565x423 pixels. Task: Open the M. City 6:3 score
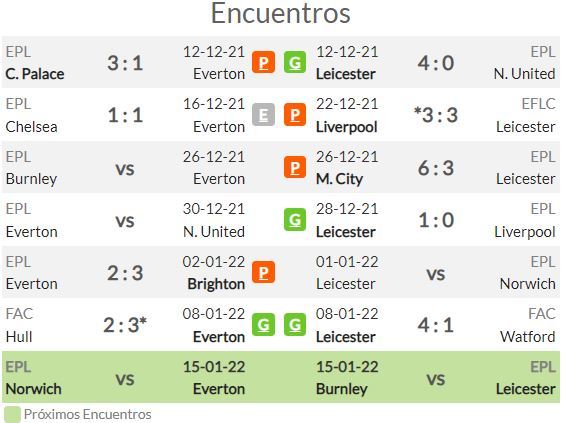(x=436, y=168)
